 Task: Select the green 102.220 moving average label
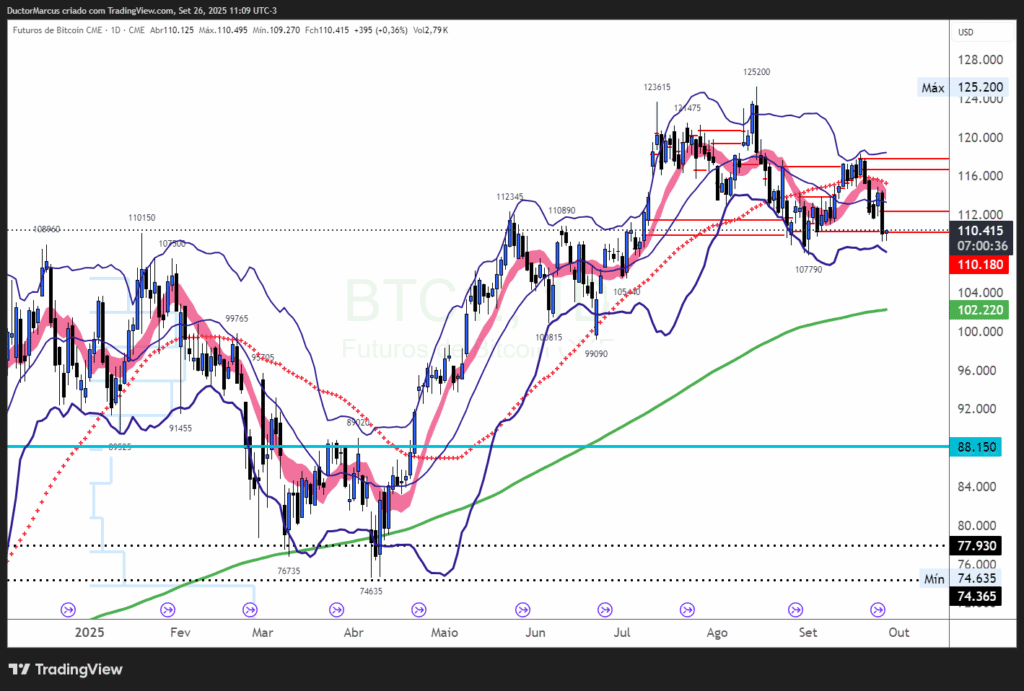pos(980,311)
